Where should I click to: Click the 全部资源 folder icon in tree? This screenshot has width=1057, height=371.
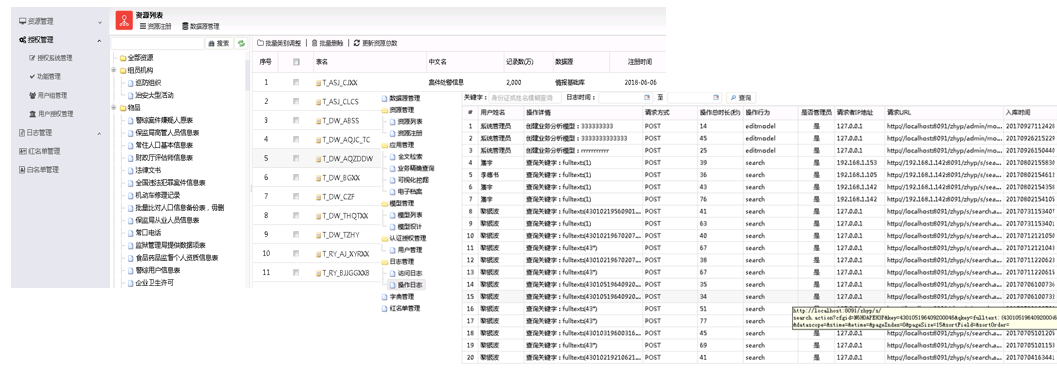pos(123,58)
